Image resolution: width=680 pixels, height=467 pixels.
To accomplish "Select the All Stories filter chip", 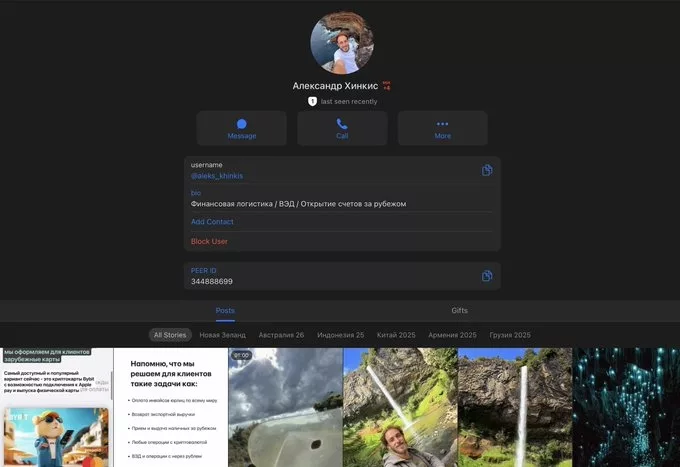I will (169, 335).
